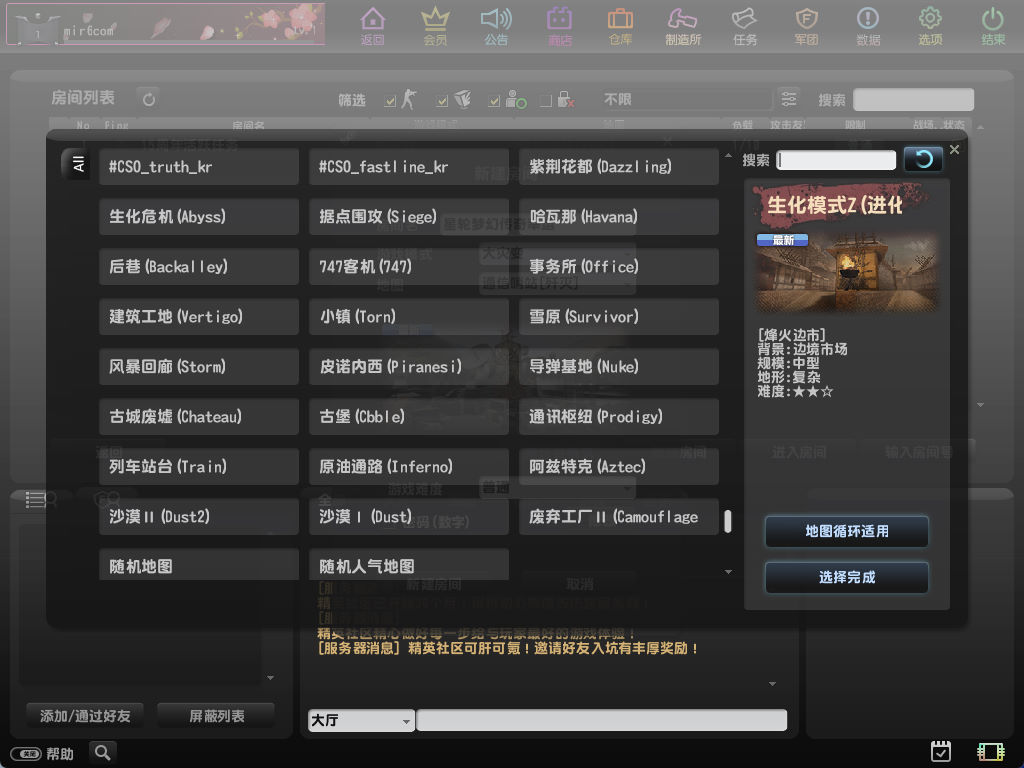Select map 导弹基地 (Nuke)
This screenshot has width=1024, height=768.
coord(618,366)
